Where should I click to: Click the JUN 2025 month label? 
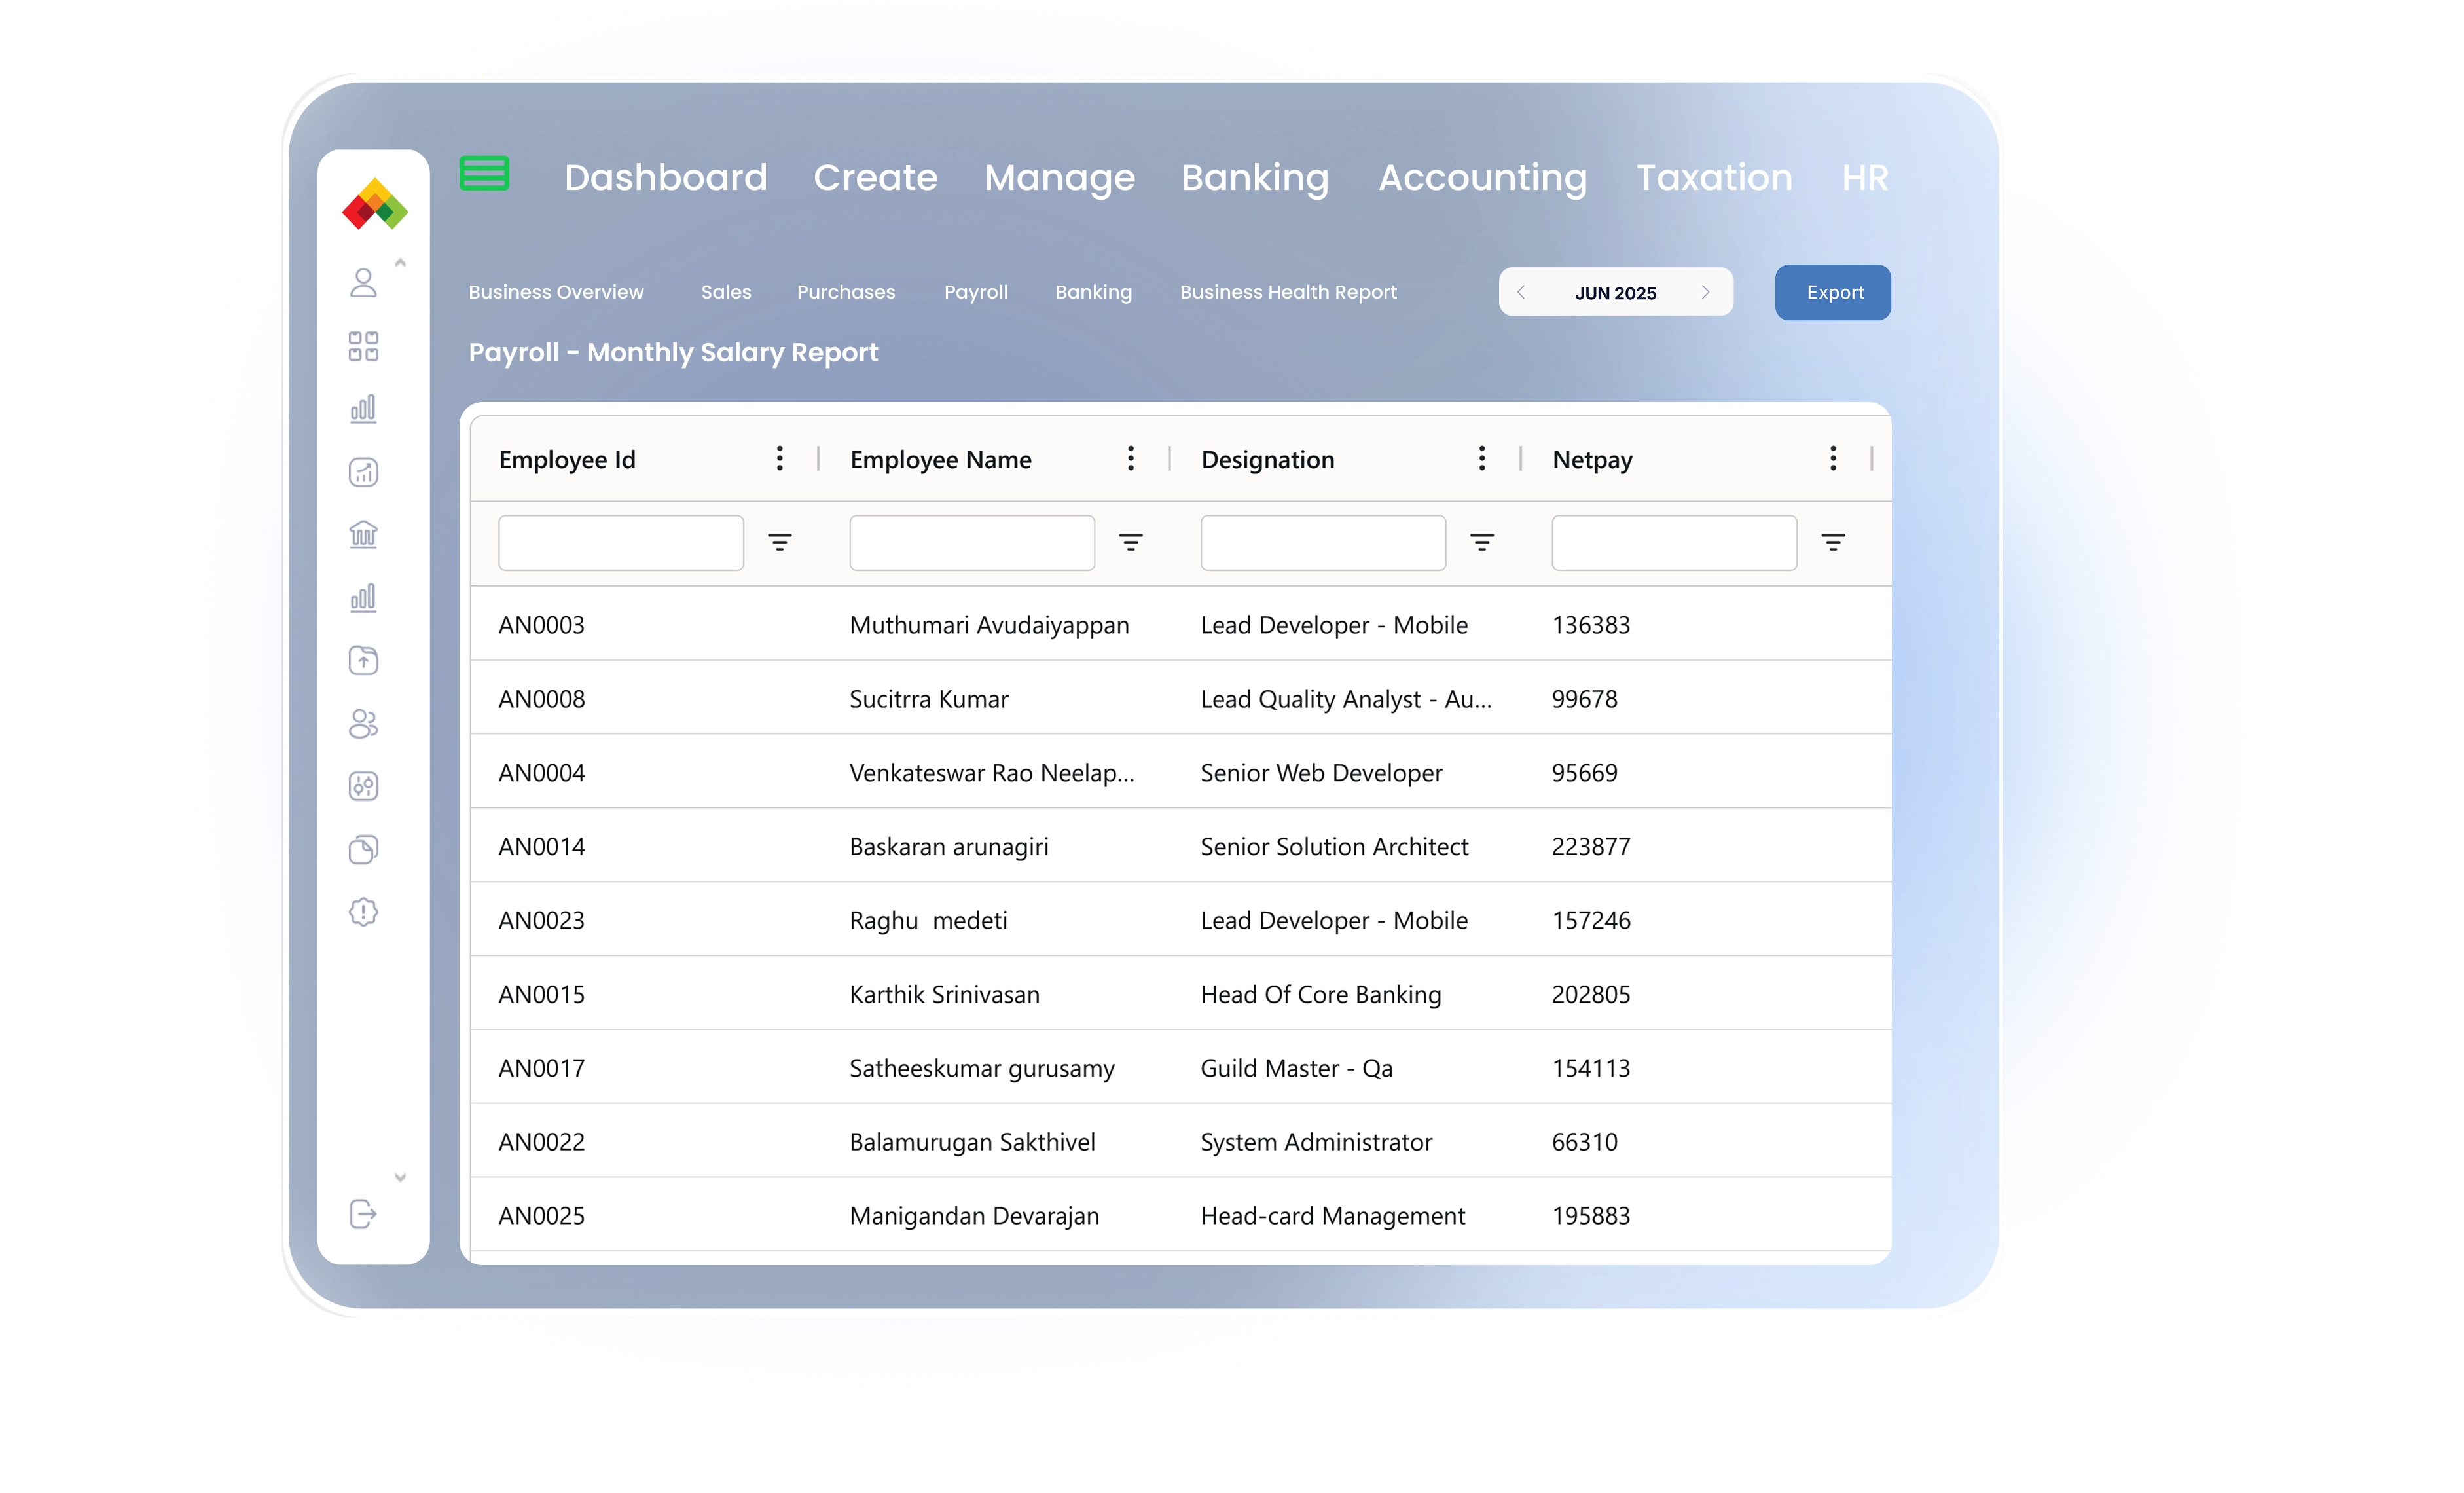[1615, 293]
